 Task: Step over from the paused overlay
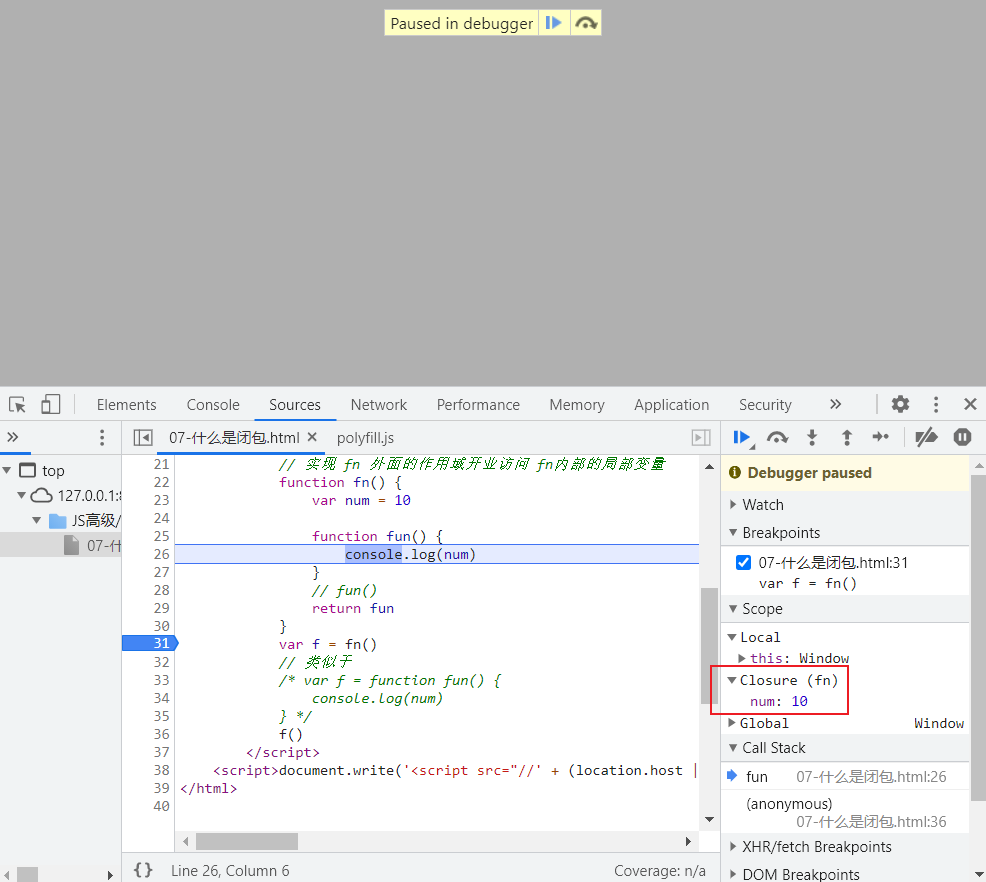586,23
